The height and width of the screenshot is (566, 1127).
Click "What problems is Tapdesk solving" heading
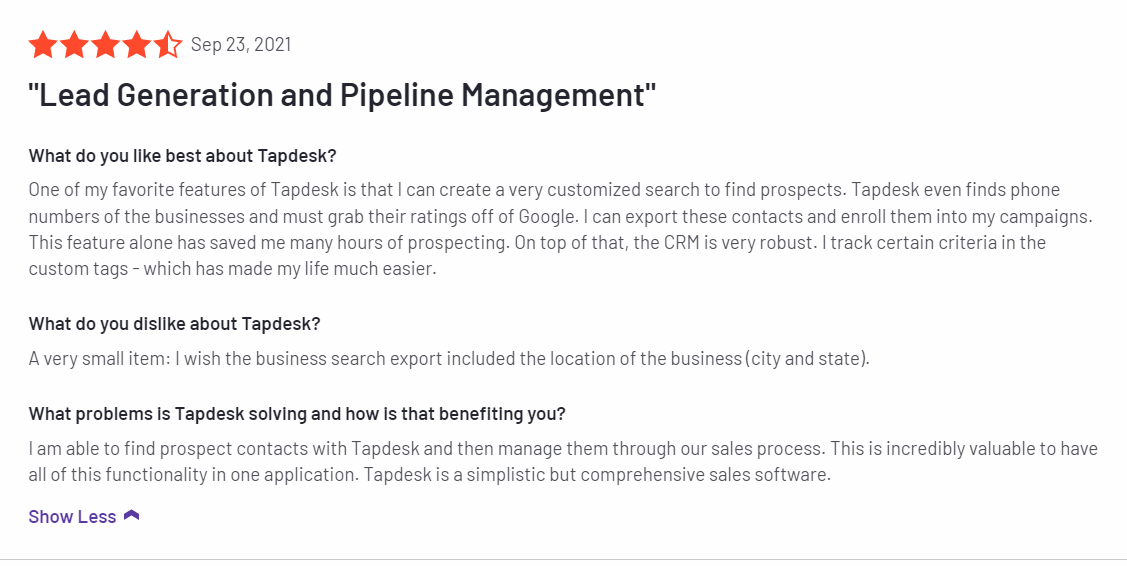click(x=297, y=414)
